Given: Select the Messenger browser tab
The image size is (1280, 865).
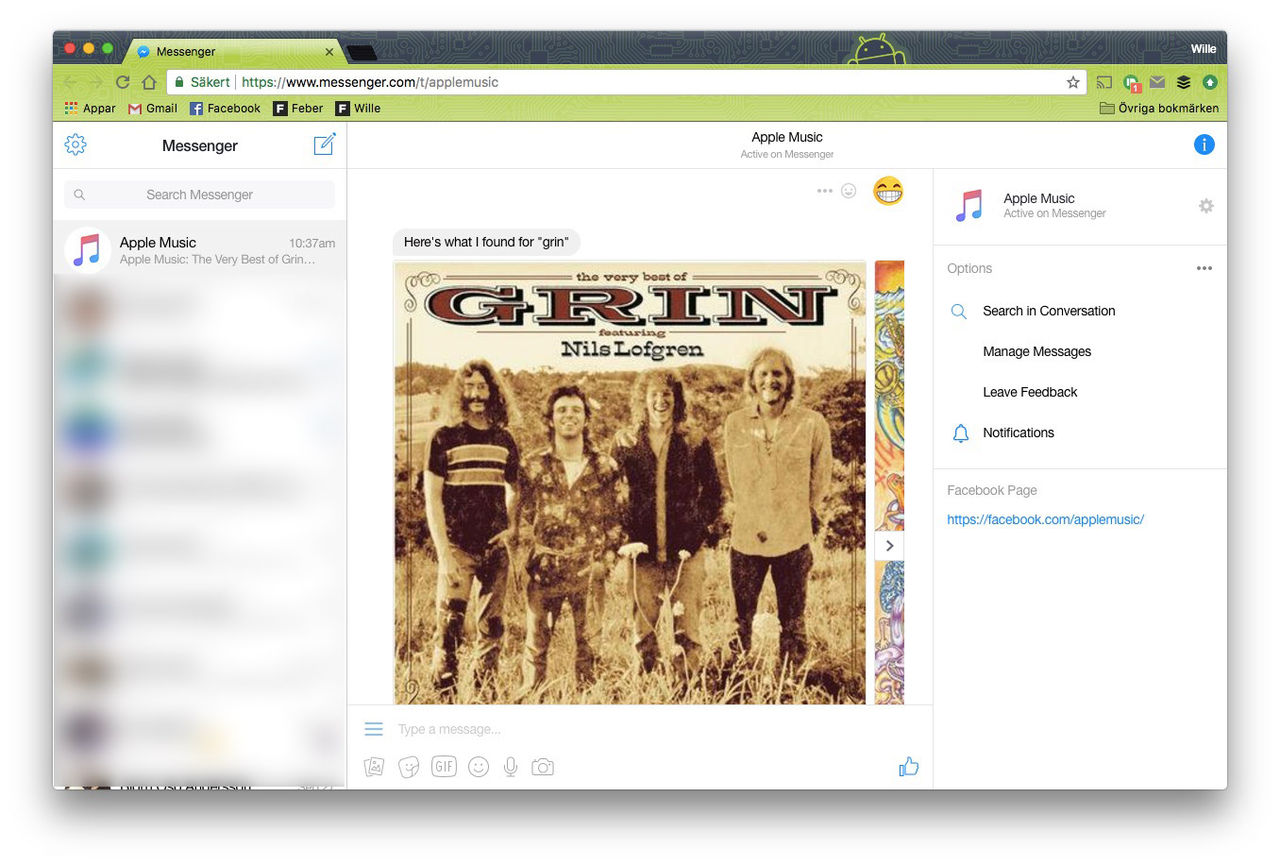Looking at the screenshot, I should [x=235, y=52].
